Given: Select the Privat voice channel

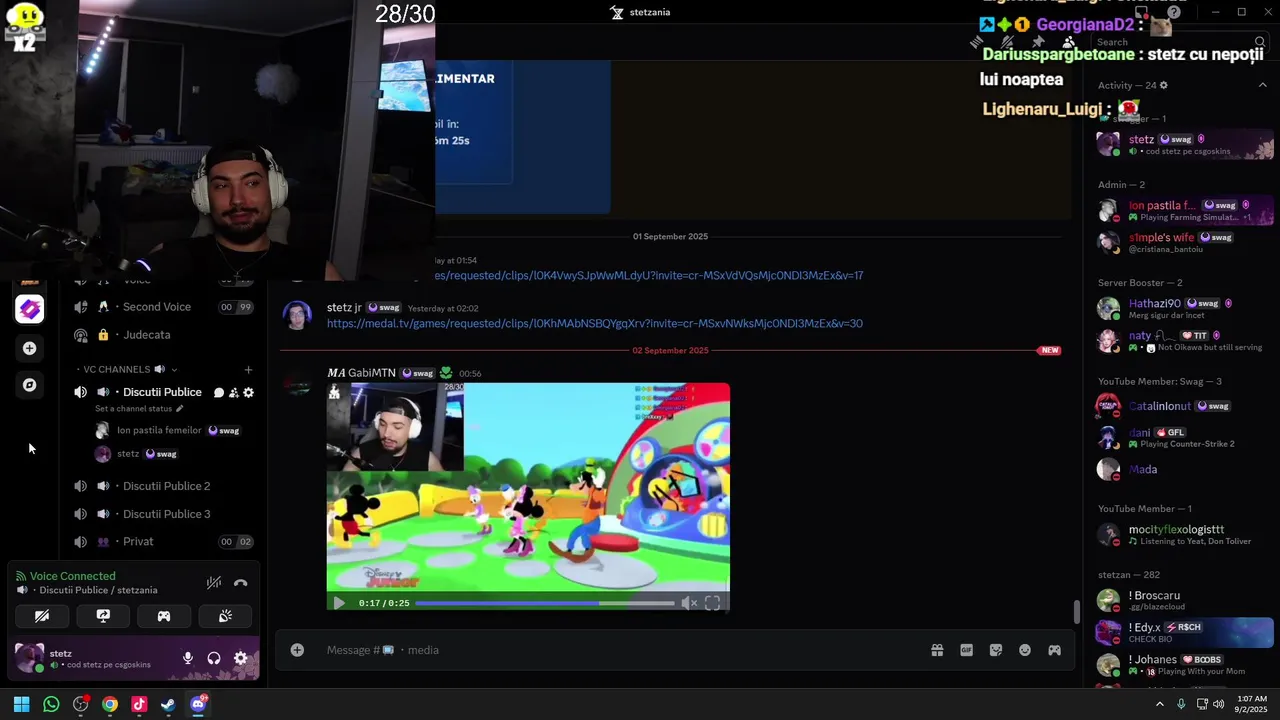Looking at the screenshot, I should 166,542.
